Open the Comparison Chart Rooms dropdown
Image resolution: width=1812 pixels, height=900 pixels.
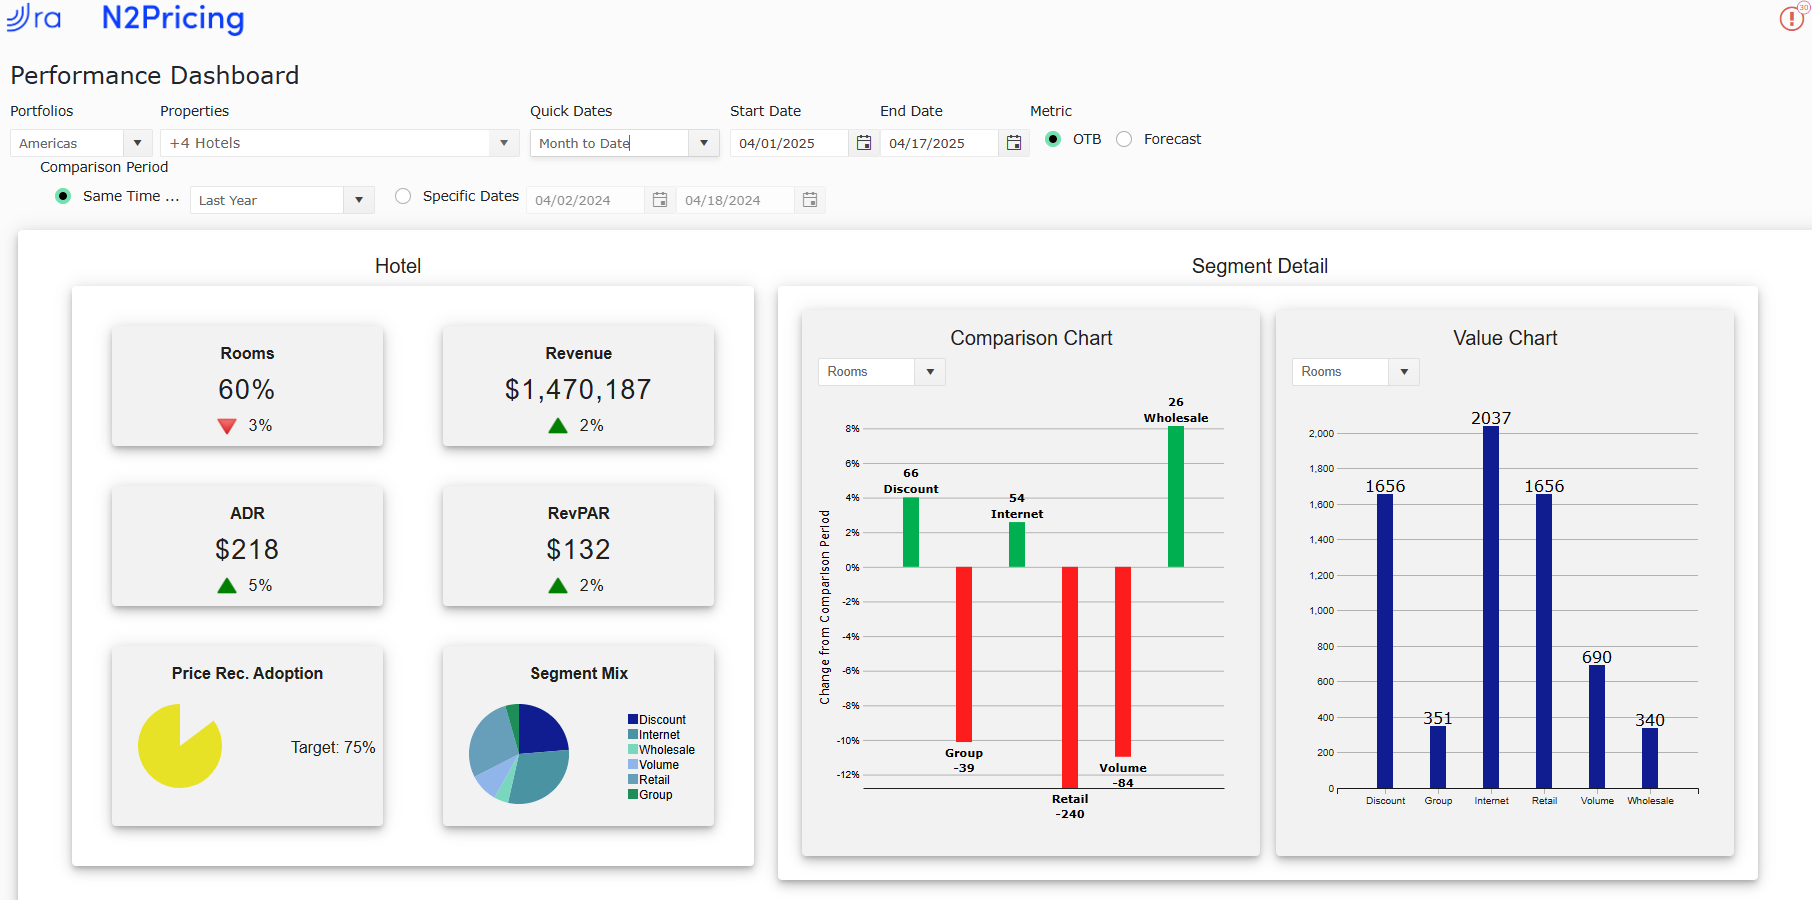pyautogui.click(x=881, y=372)
